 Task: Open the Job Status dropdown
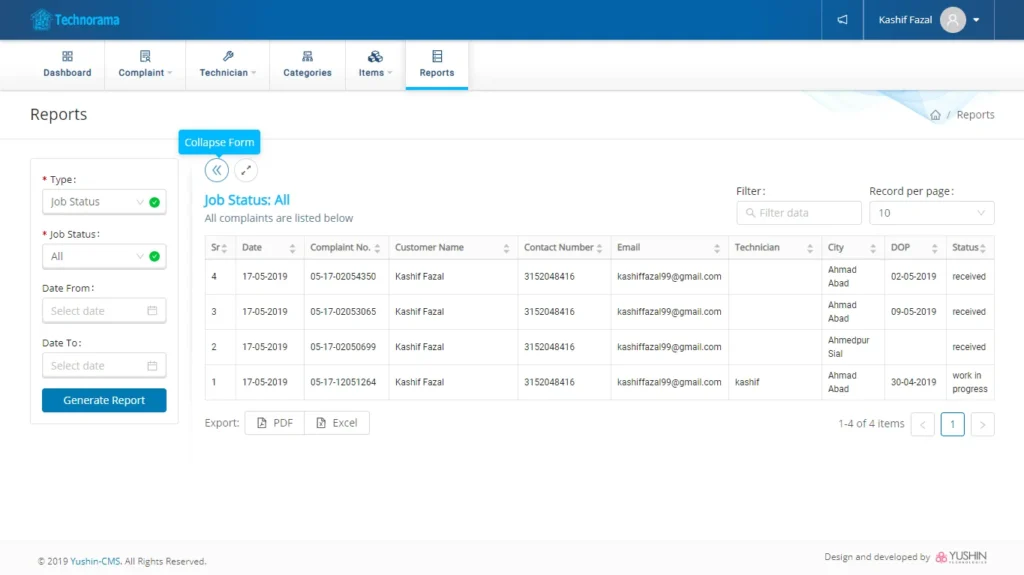(104, 257)
